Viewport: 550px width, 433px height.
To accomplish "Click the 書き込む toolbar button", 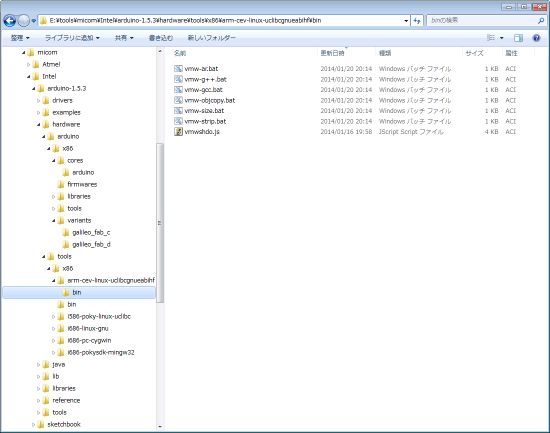I will pos(161,38).
